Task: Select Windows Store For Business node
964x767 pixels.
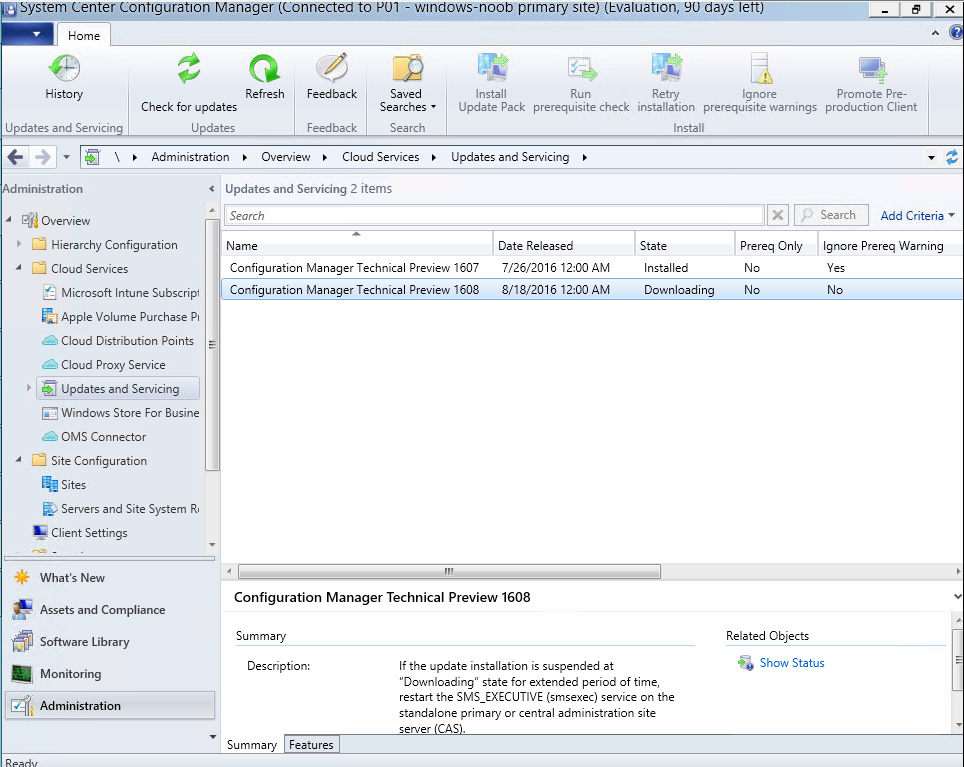Action: coord(121,412)
